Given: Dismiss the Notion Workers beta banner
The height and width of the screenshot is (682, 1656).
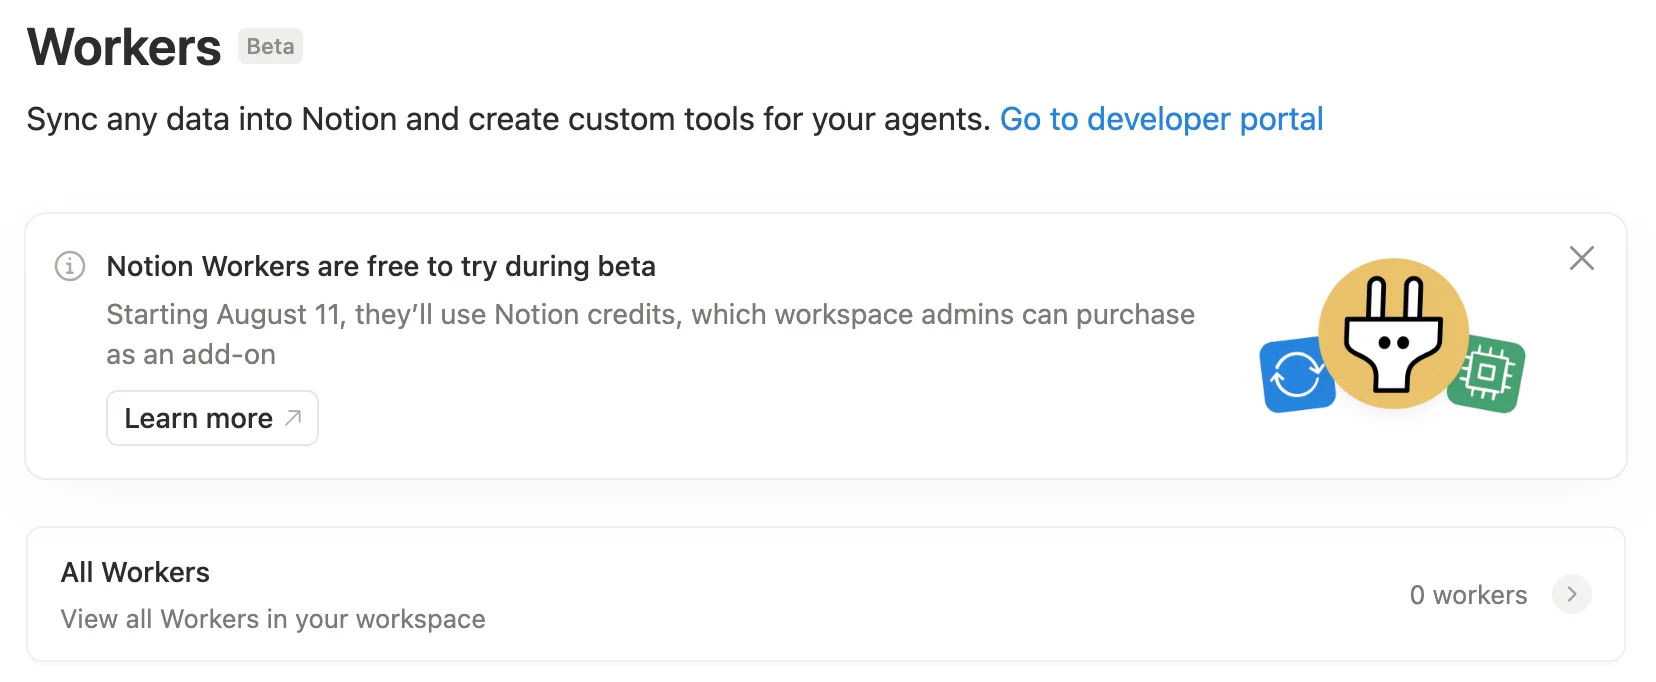Looking at the screenshot, I should click(x=1581, y=258).
